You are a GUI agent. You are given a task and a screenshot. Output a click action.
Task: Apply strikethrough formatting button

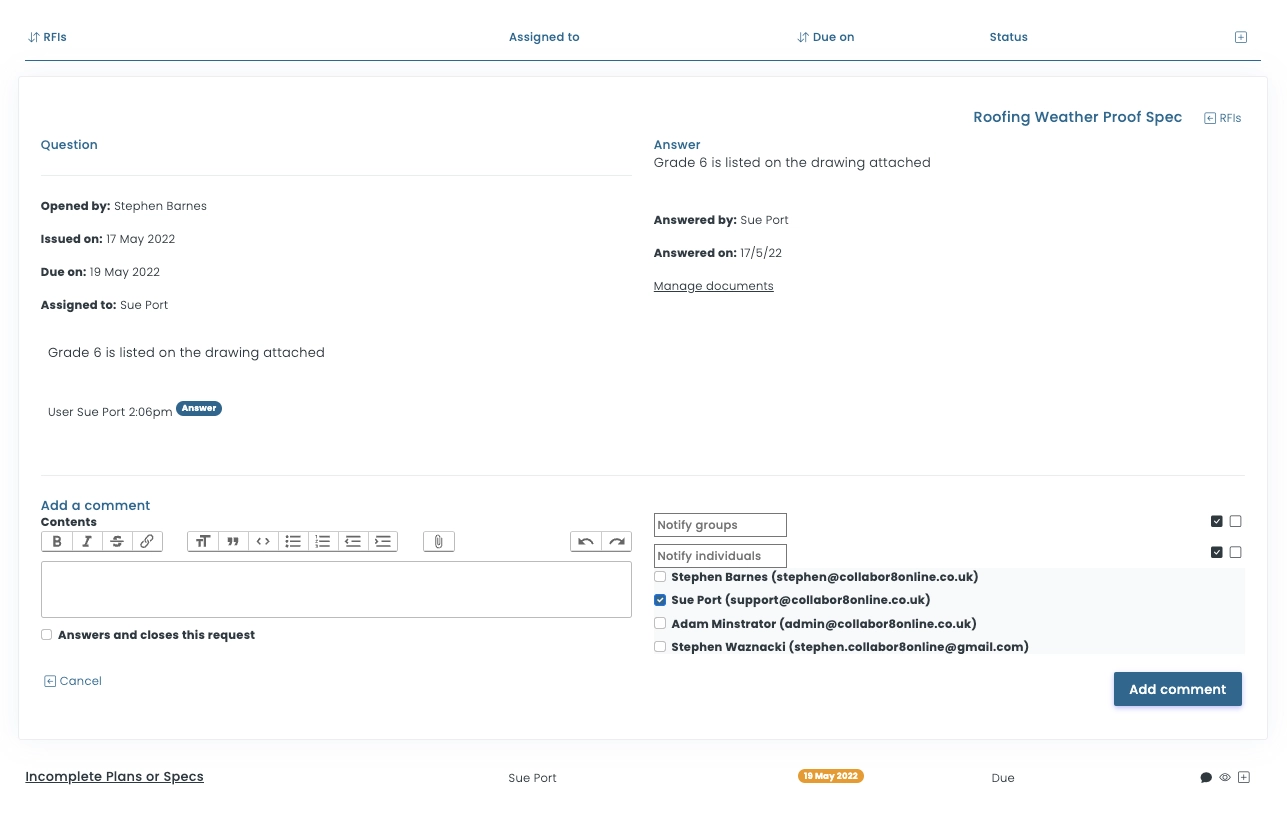[x=117, y=541]
